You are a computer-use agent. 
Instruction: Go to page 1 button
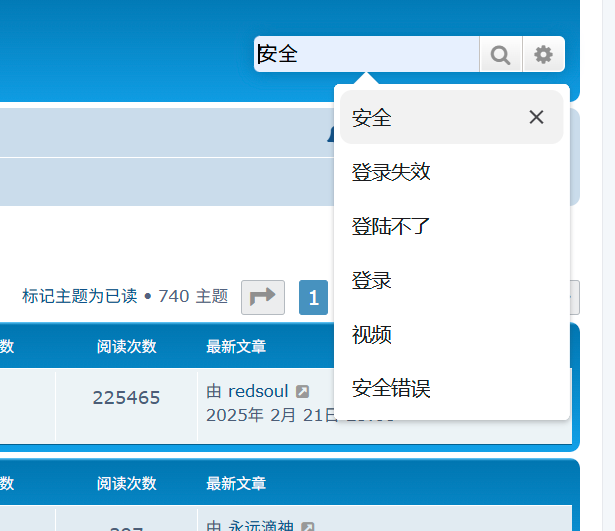[313, 297]
